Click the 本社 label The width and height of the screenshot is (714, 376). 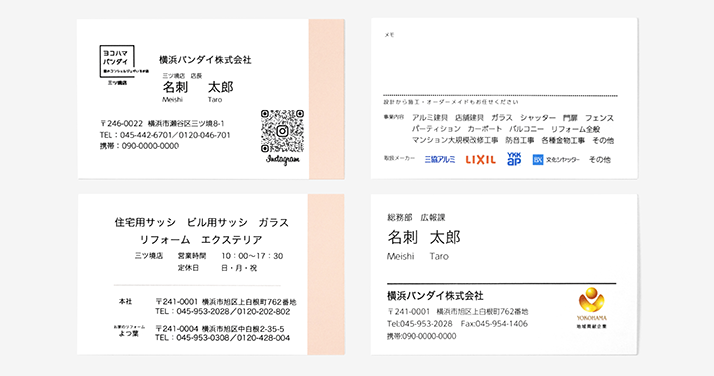pos(125,302)
